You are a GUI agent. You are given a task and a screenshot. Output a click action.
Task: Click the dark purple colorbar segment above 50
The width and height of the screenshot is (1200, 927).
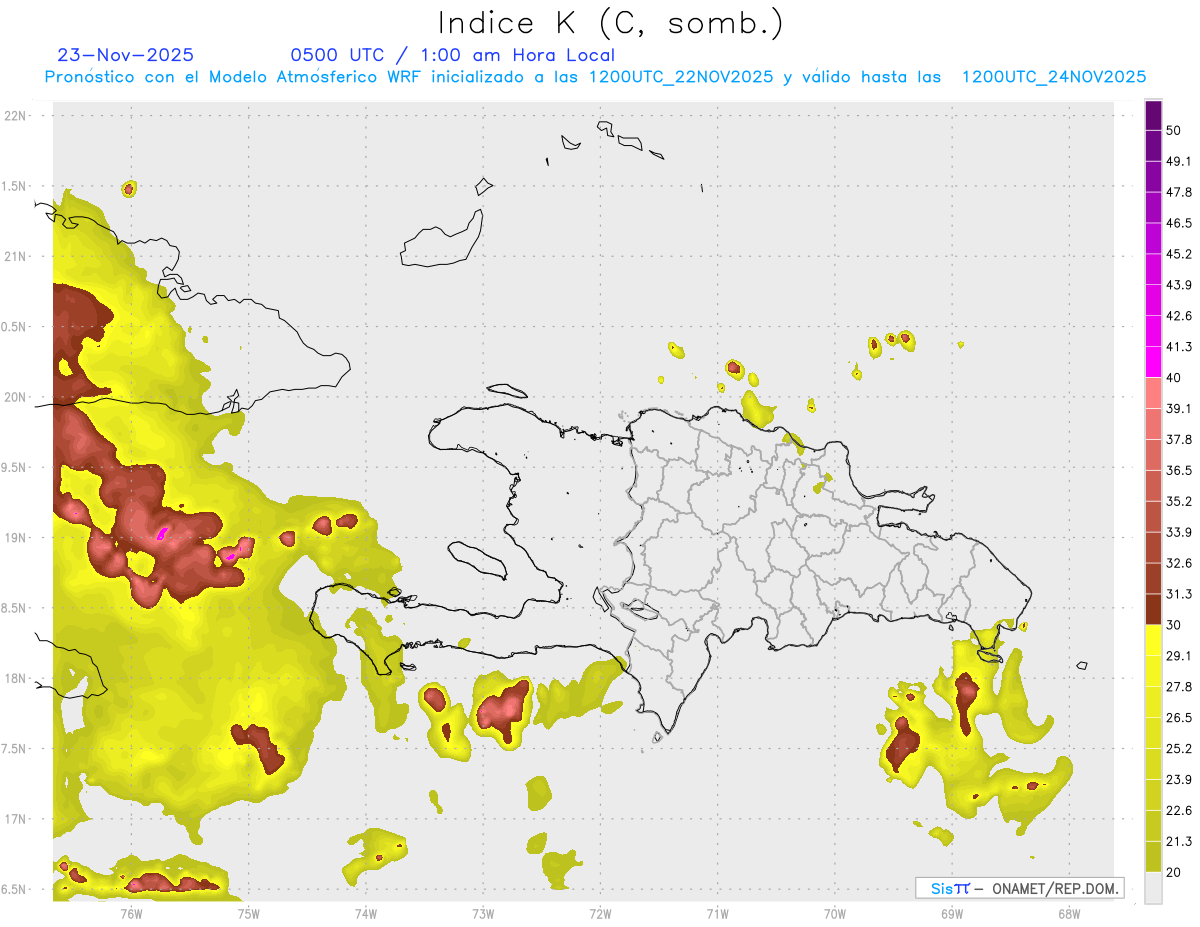coord(1154,115)
